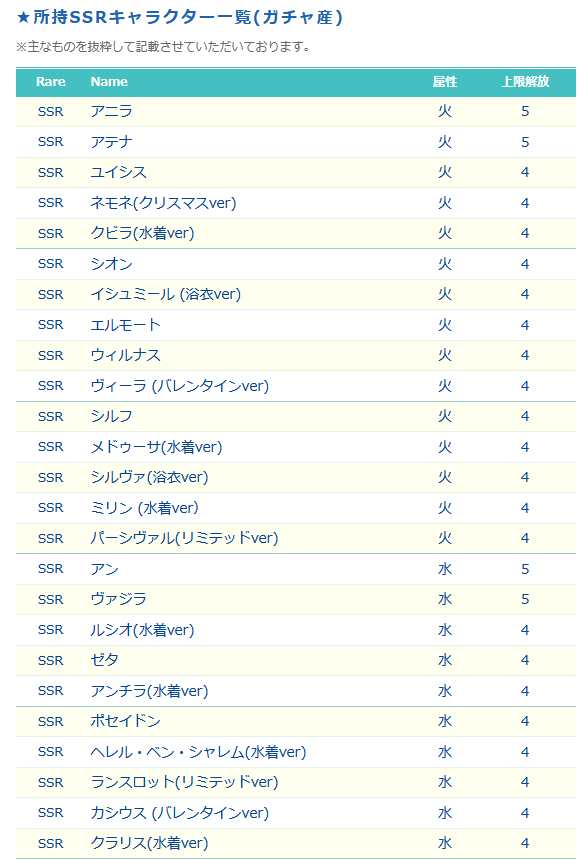Viewport: 583px width, 860px height.
Task: Select the アテナ character name
Action: 111,142
